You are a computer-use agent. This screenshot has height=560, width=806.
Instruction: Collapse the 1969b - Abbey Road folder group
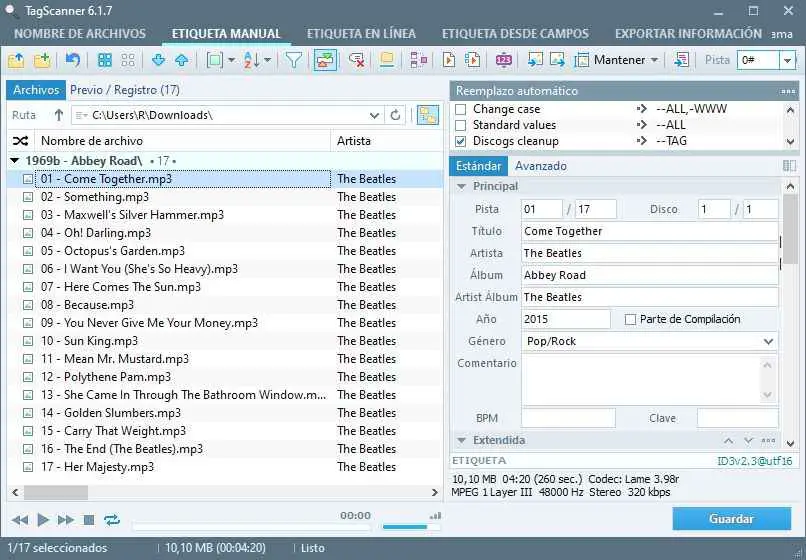coord(16,160)
